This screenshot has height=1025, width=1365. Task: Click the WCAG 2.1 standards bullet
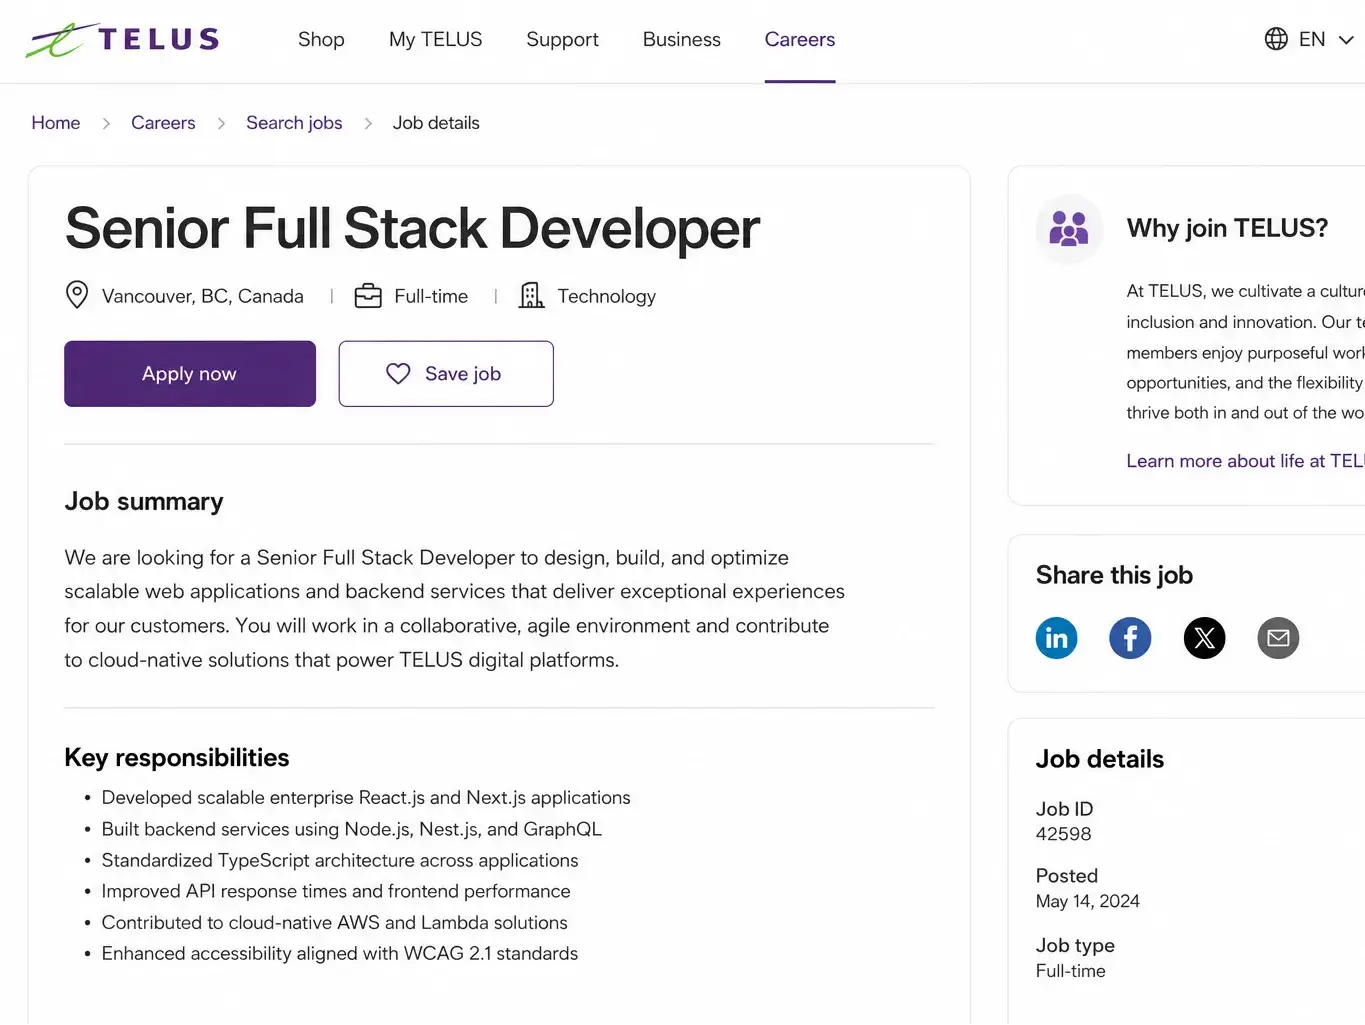pyautogui.click(x=340, y=953)
